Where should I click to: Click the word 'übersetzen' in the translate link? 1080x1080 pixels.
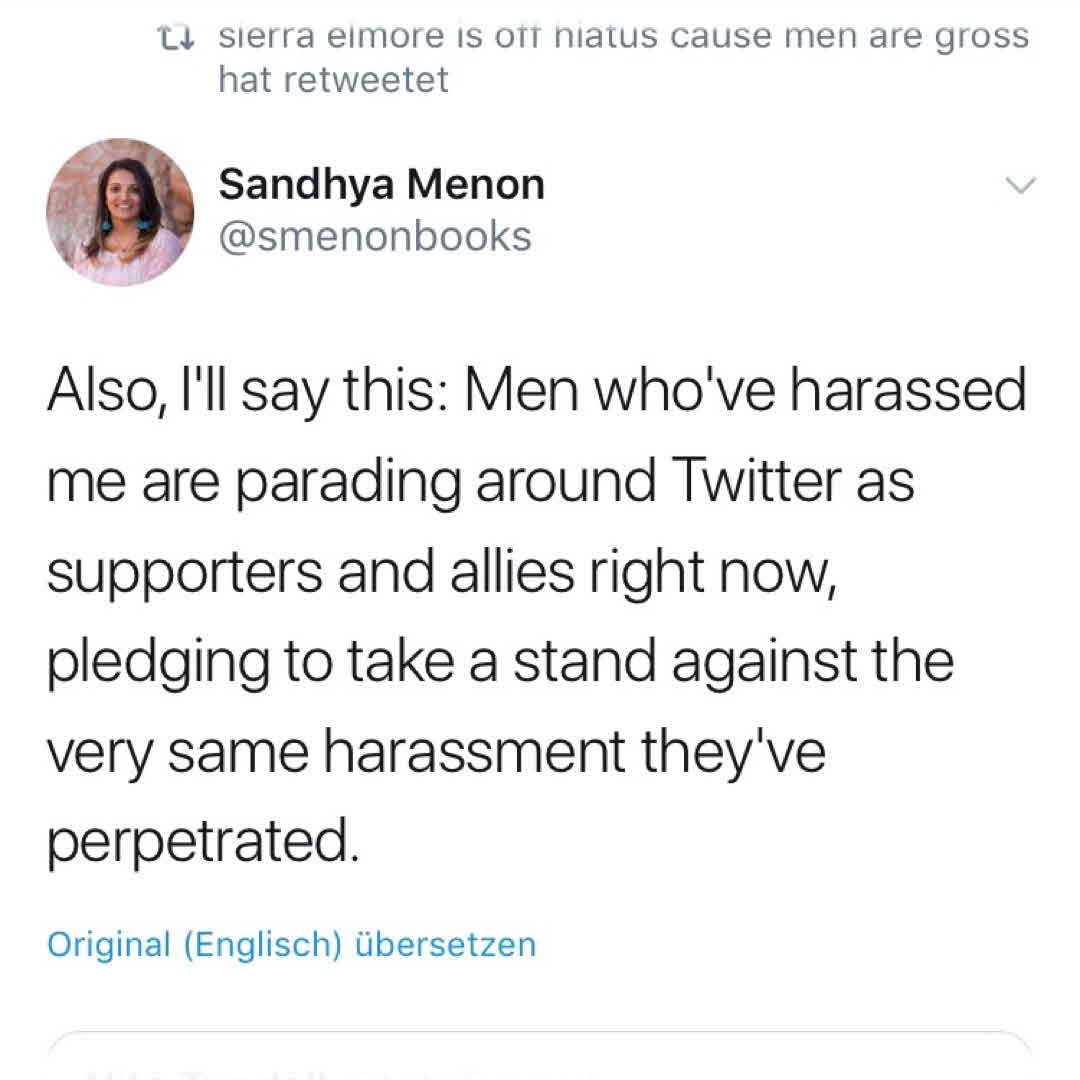coord(445,944)
